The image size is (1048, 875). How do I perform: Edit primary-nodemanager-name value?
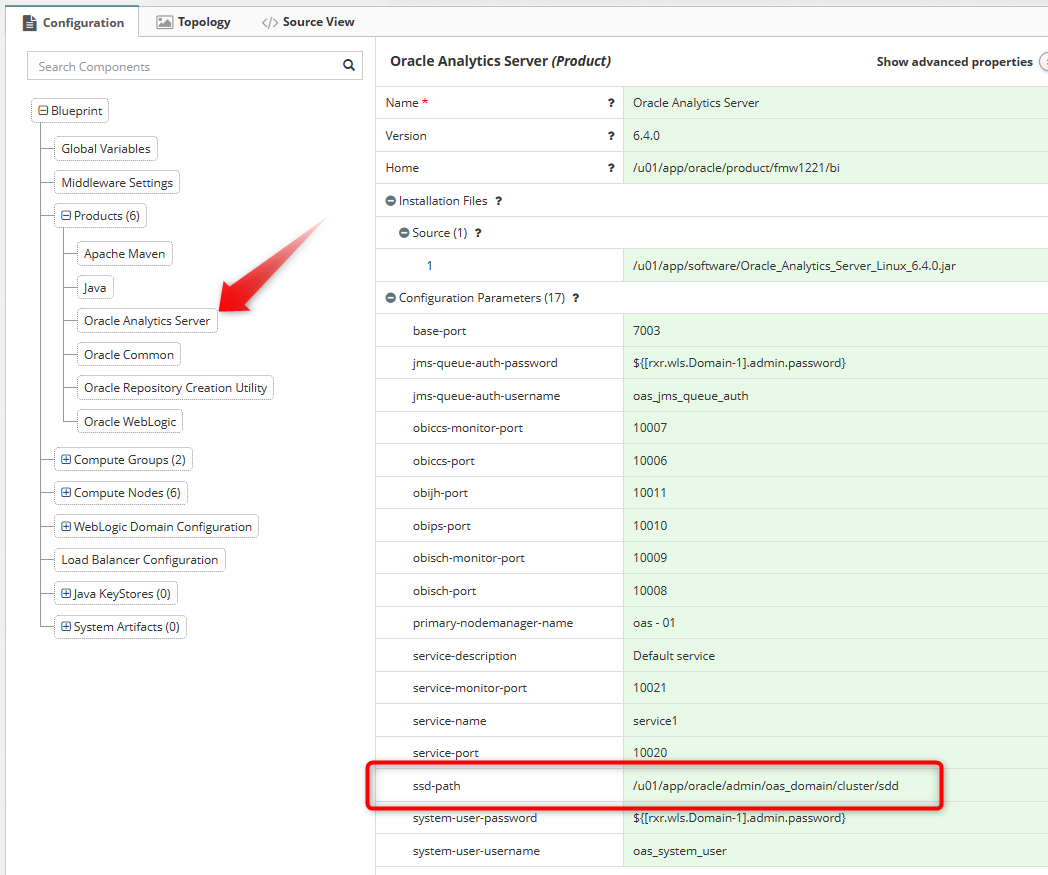[x=835, y=623]
